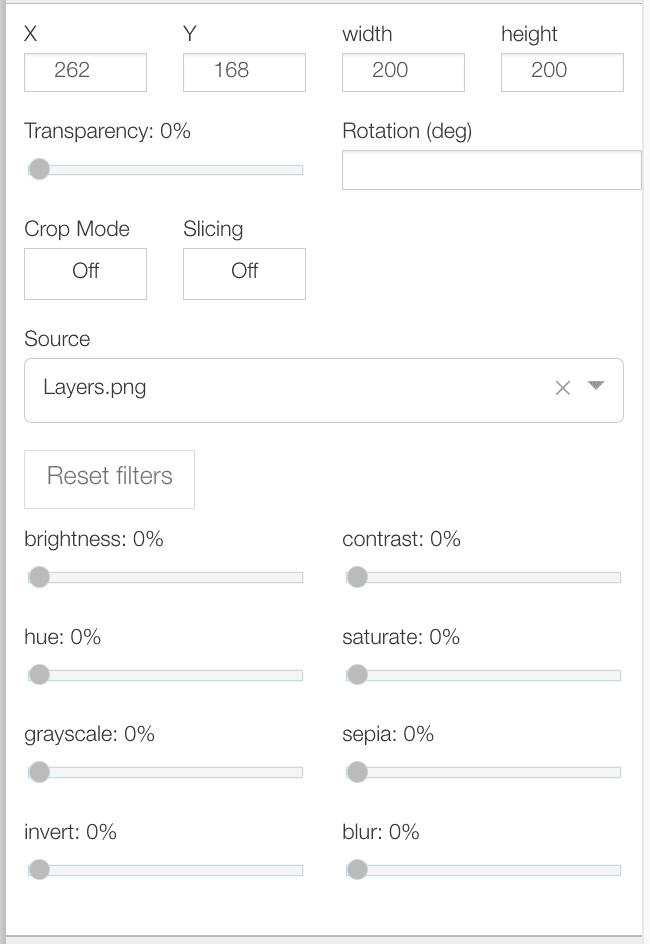Click the grayscale slider handle

[39, 772]
